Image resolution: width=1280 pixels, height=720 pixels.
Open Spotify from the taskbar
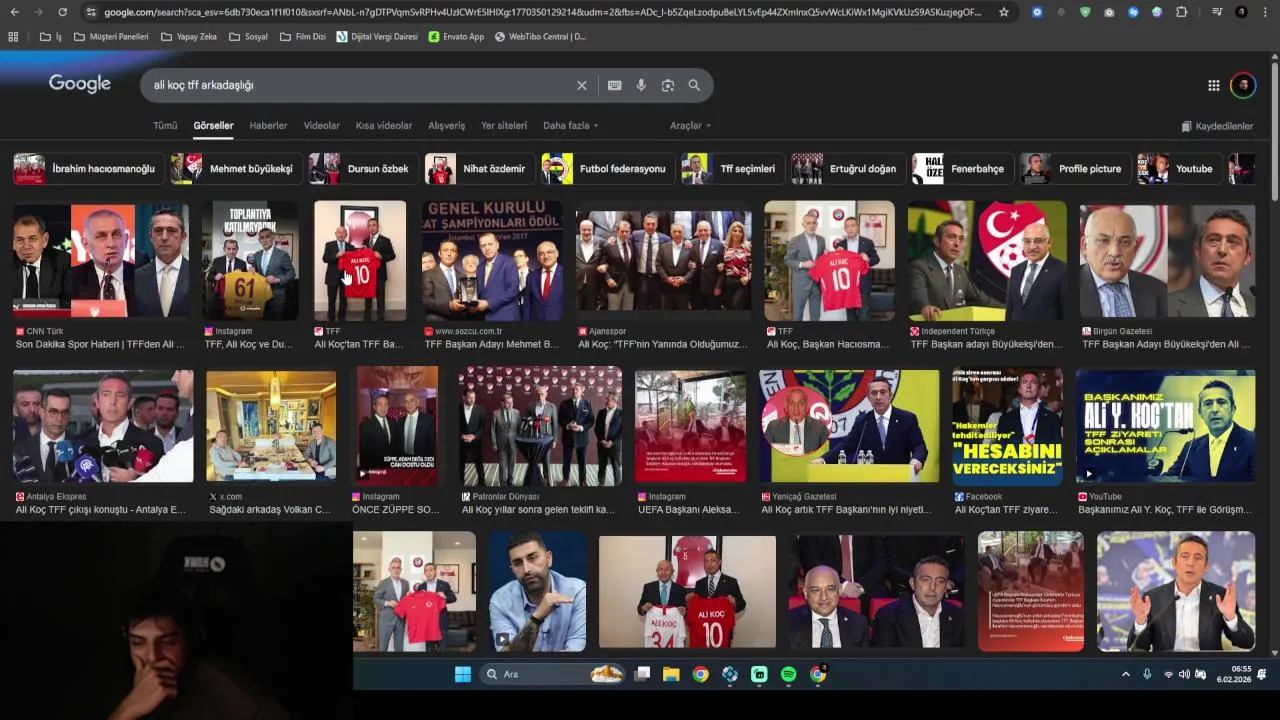[x=788, y=674]
